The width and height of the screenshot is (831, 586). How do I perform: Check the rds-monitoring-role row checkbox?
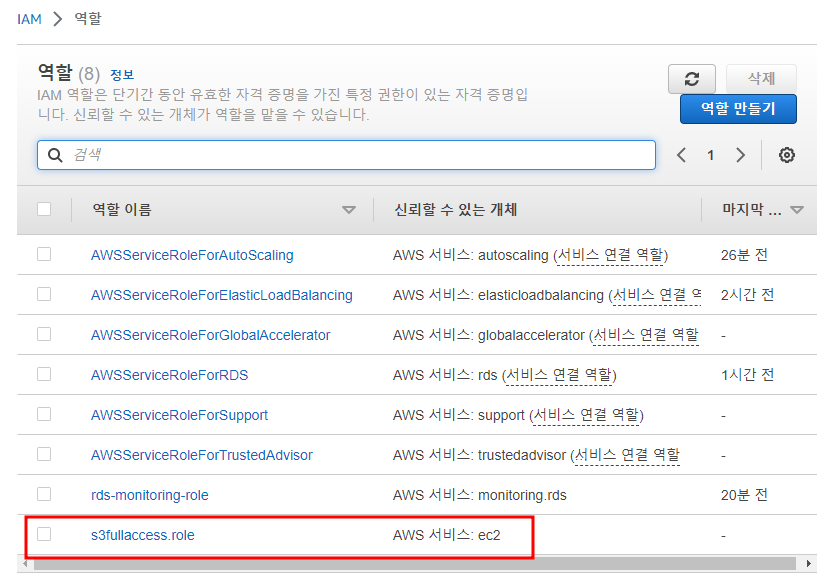click(x=44, y=494)
